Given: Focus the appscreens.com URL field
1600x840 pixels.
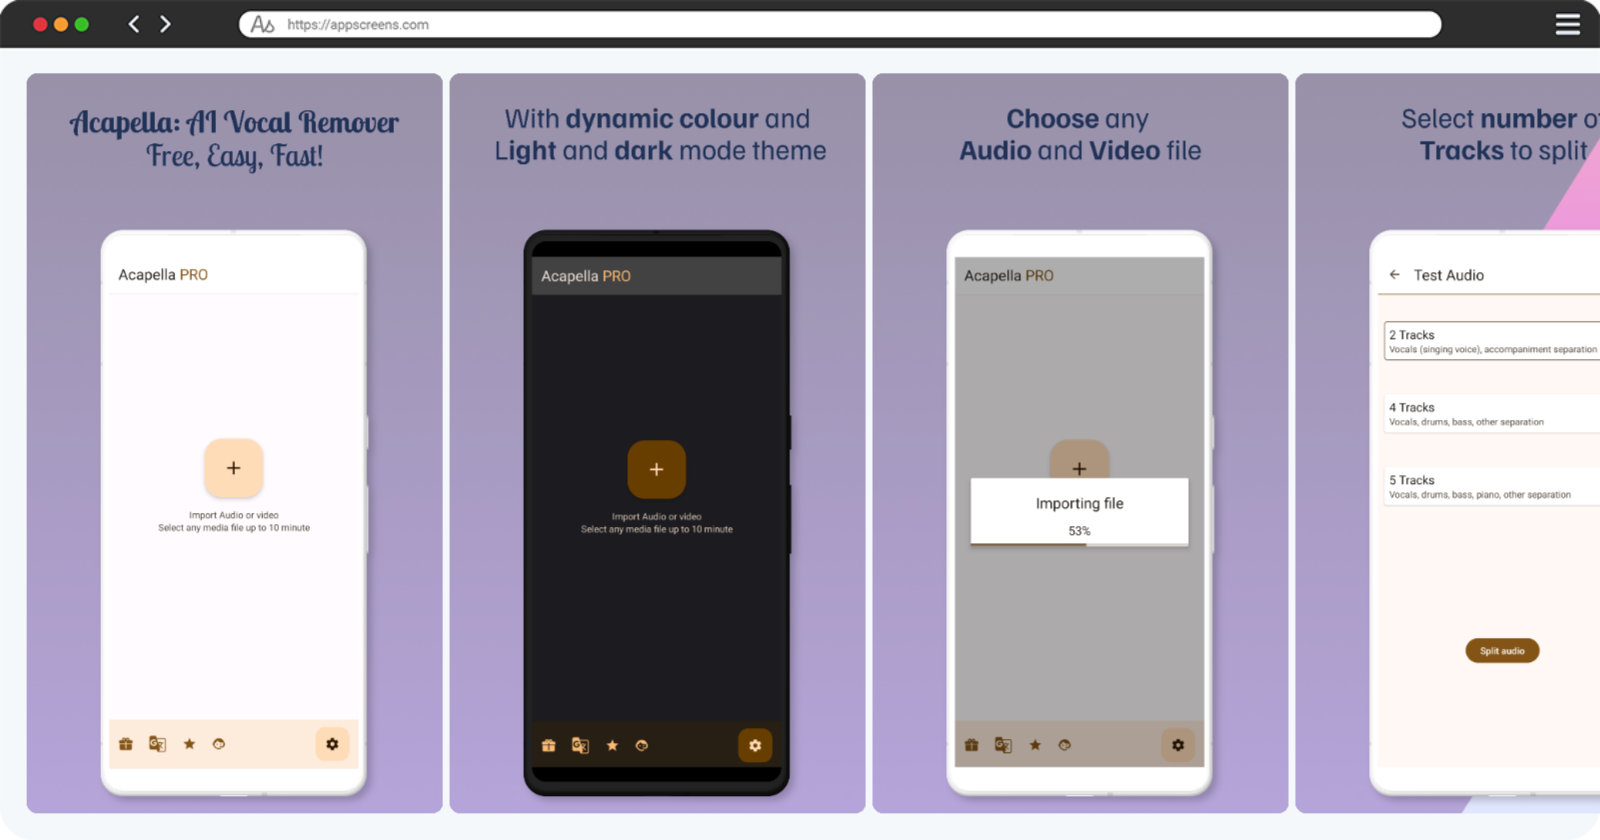Looking at the screenshot, I should [840, 24].
